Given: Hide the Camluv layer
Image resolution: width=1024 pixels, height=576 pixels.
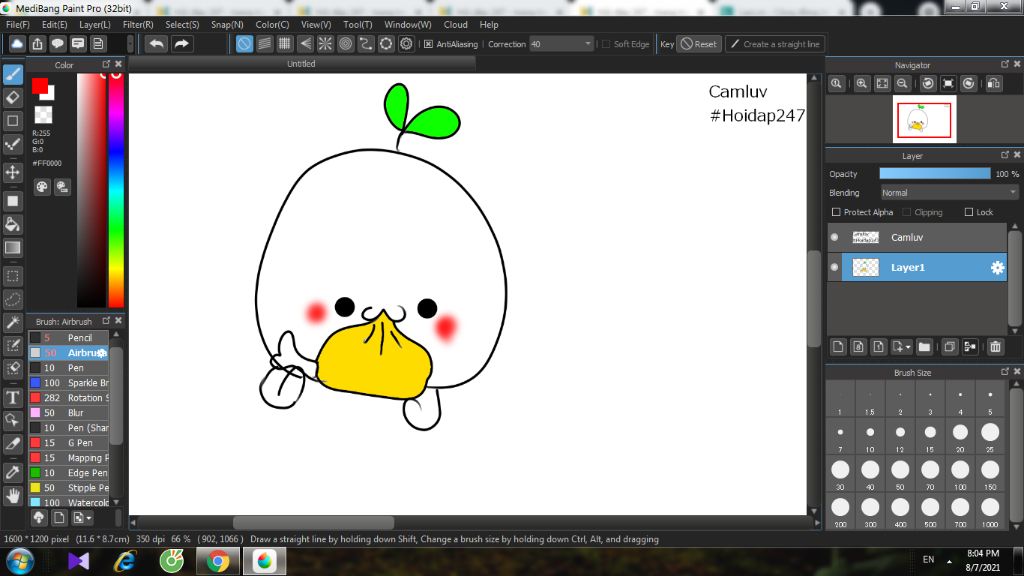Looking at the screenshot, I should (x=835, y=237).
